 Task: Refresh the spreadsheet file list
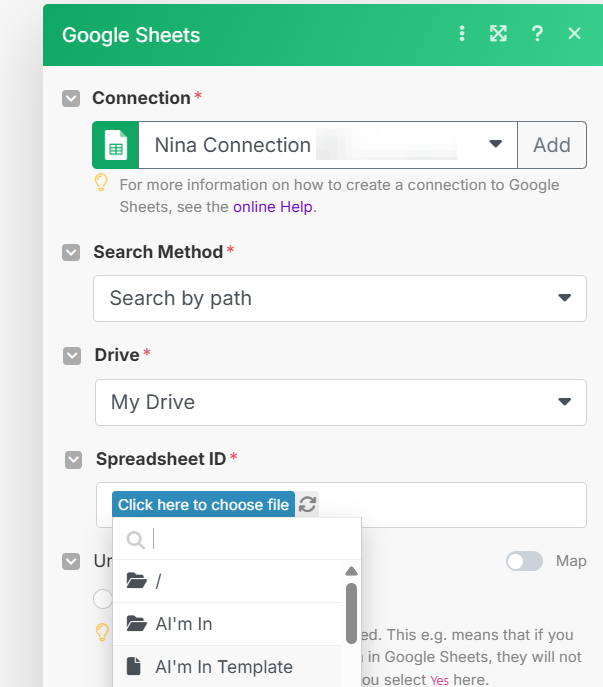point(307,504)
